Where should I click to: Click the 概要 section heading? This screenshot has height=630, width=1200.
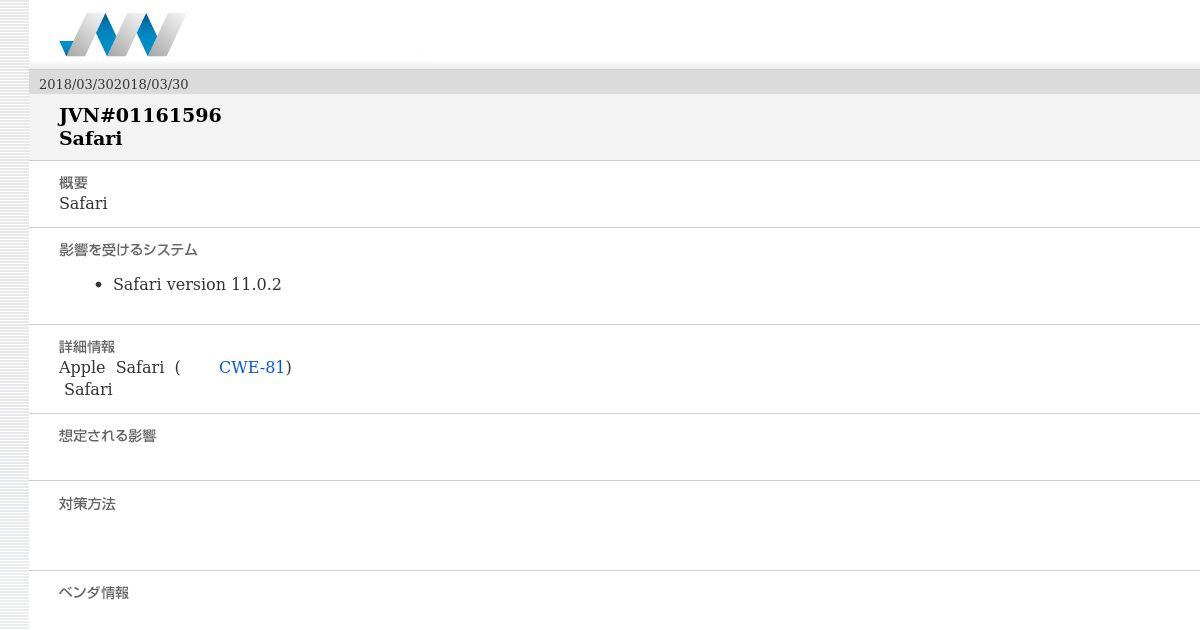[73, 183]
